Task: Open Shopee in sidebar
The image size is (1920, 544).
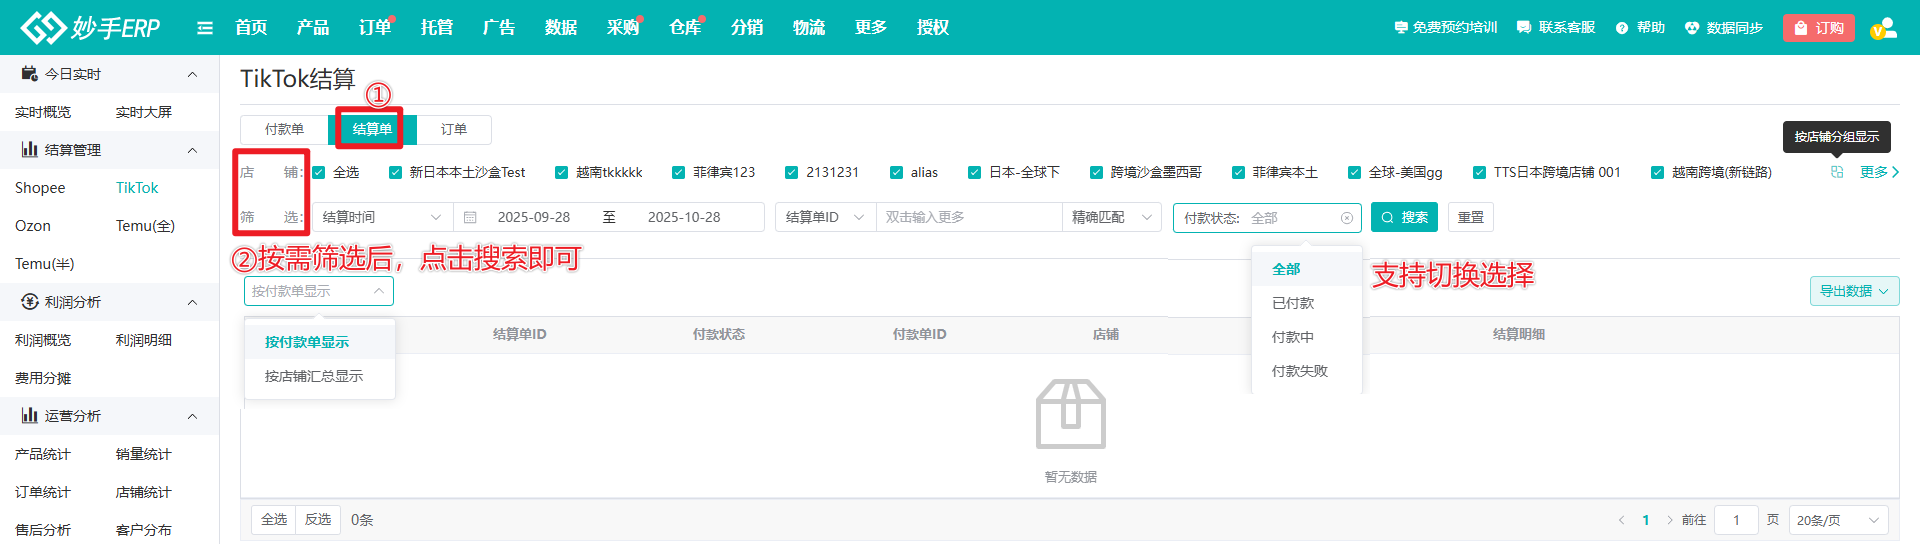Action: point(40,188)
